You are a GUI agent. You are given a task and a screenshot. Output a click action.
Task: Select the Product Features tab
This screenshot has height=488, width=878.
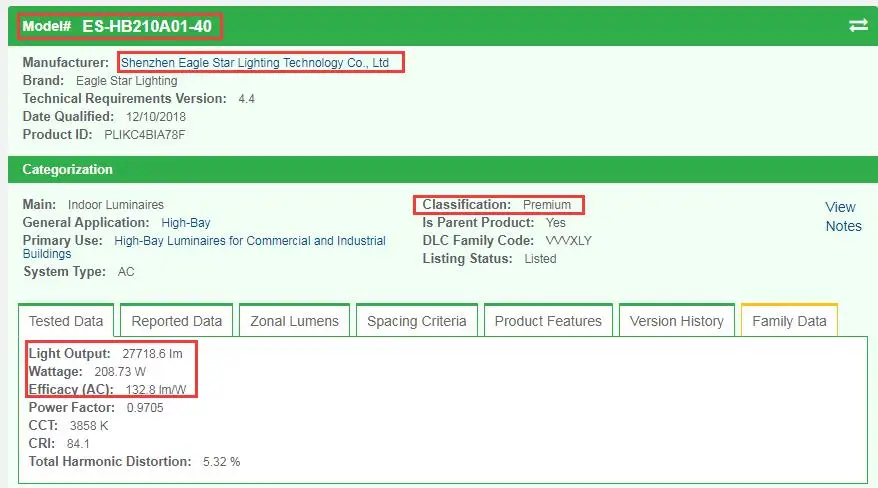point(548,321)
